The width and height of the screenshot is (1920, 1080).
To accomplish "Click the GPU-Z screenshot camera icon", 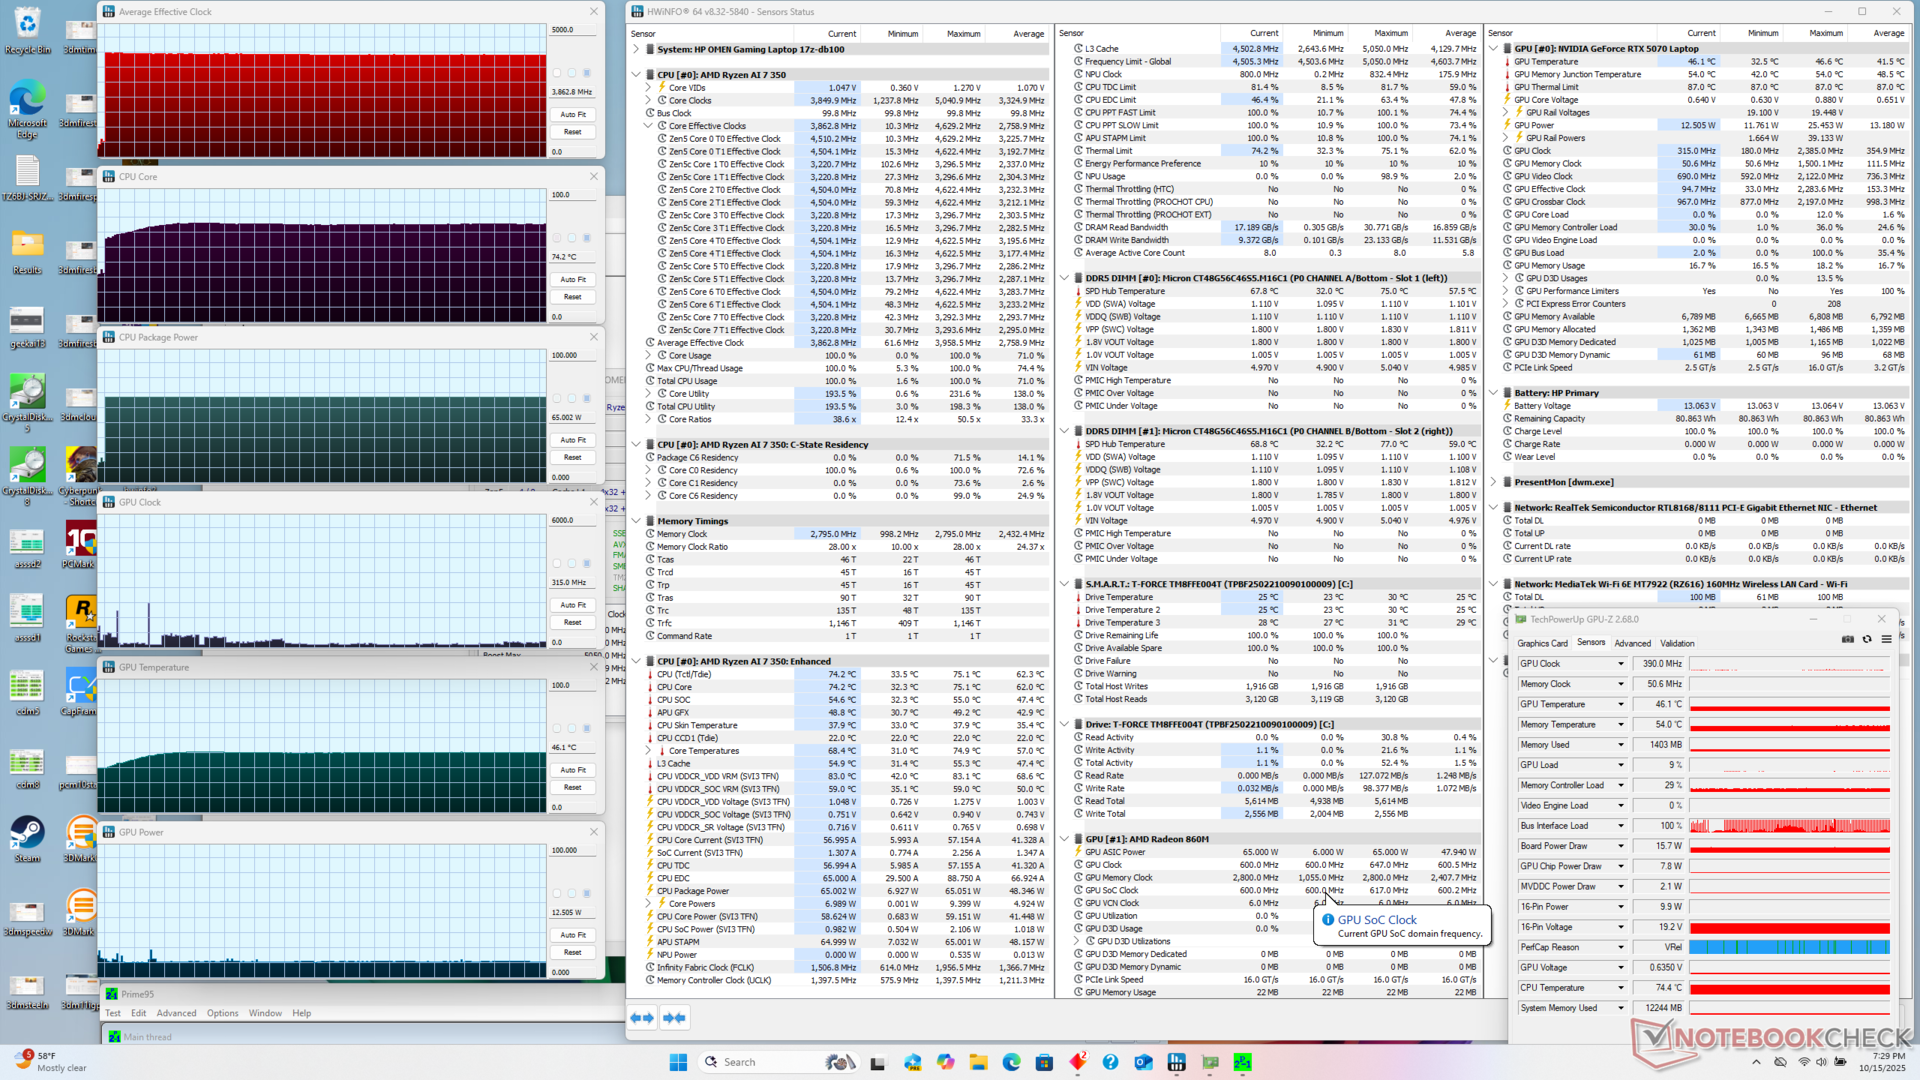I will [x=1847, y=639].
